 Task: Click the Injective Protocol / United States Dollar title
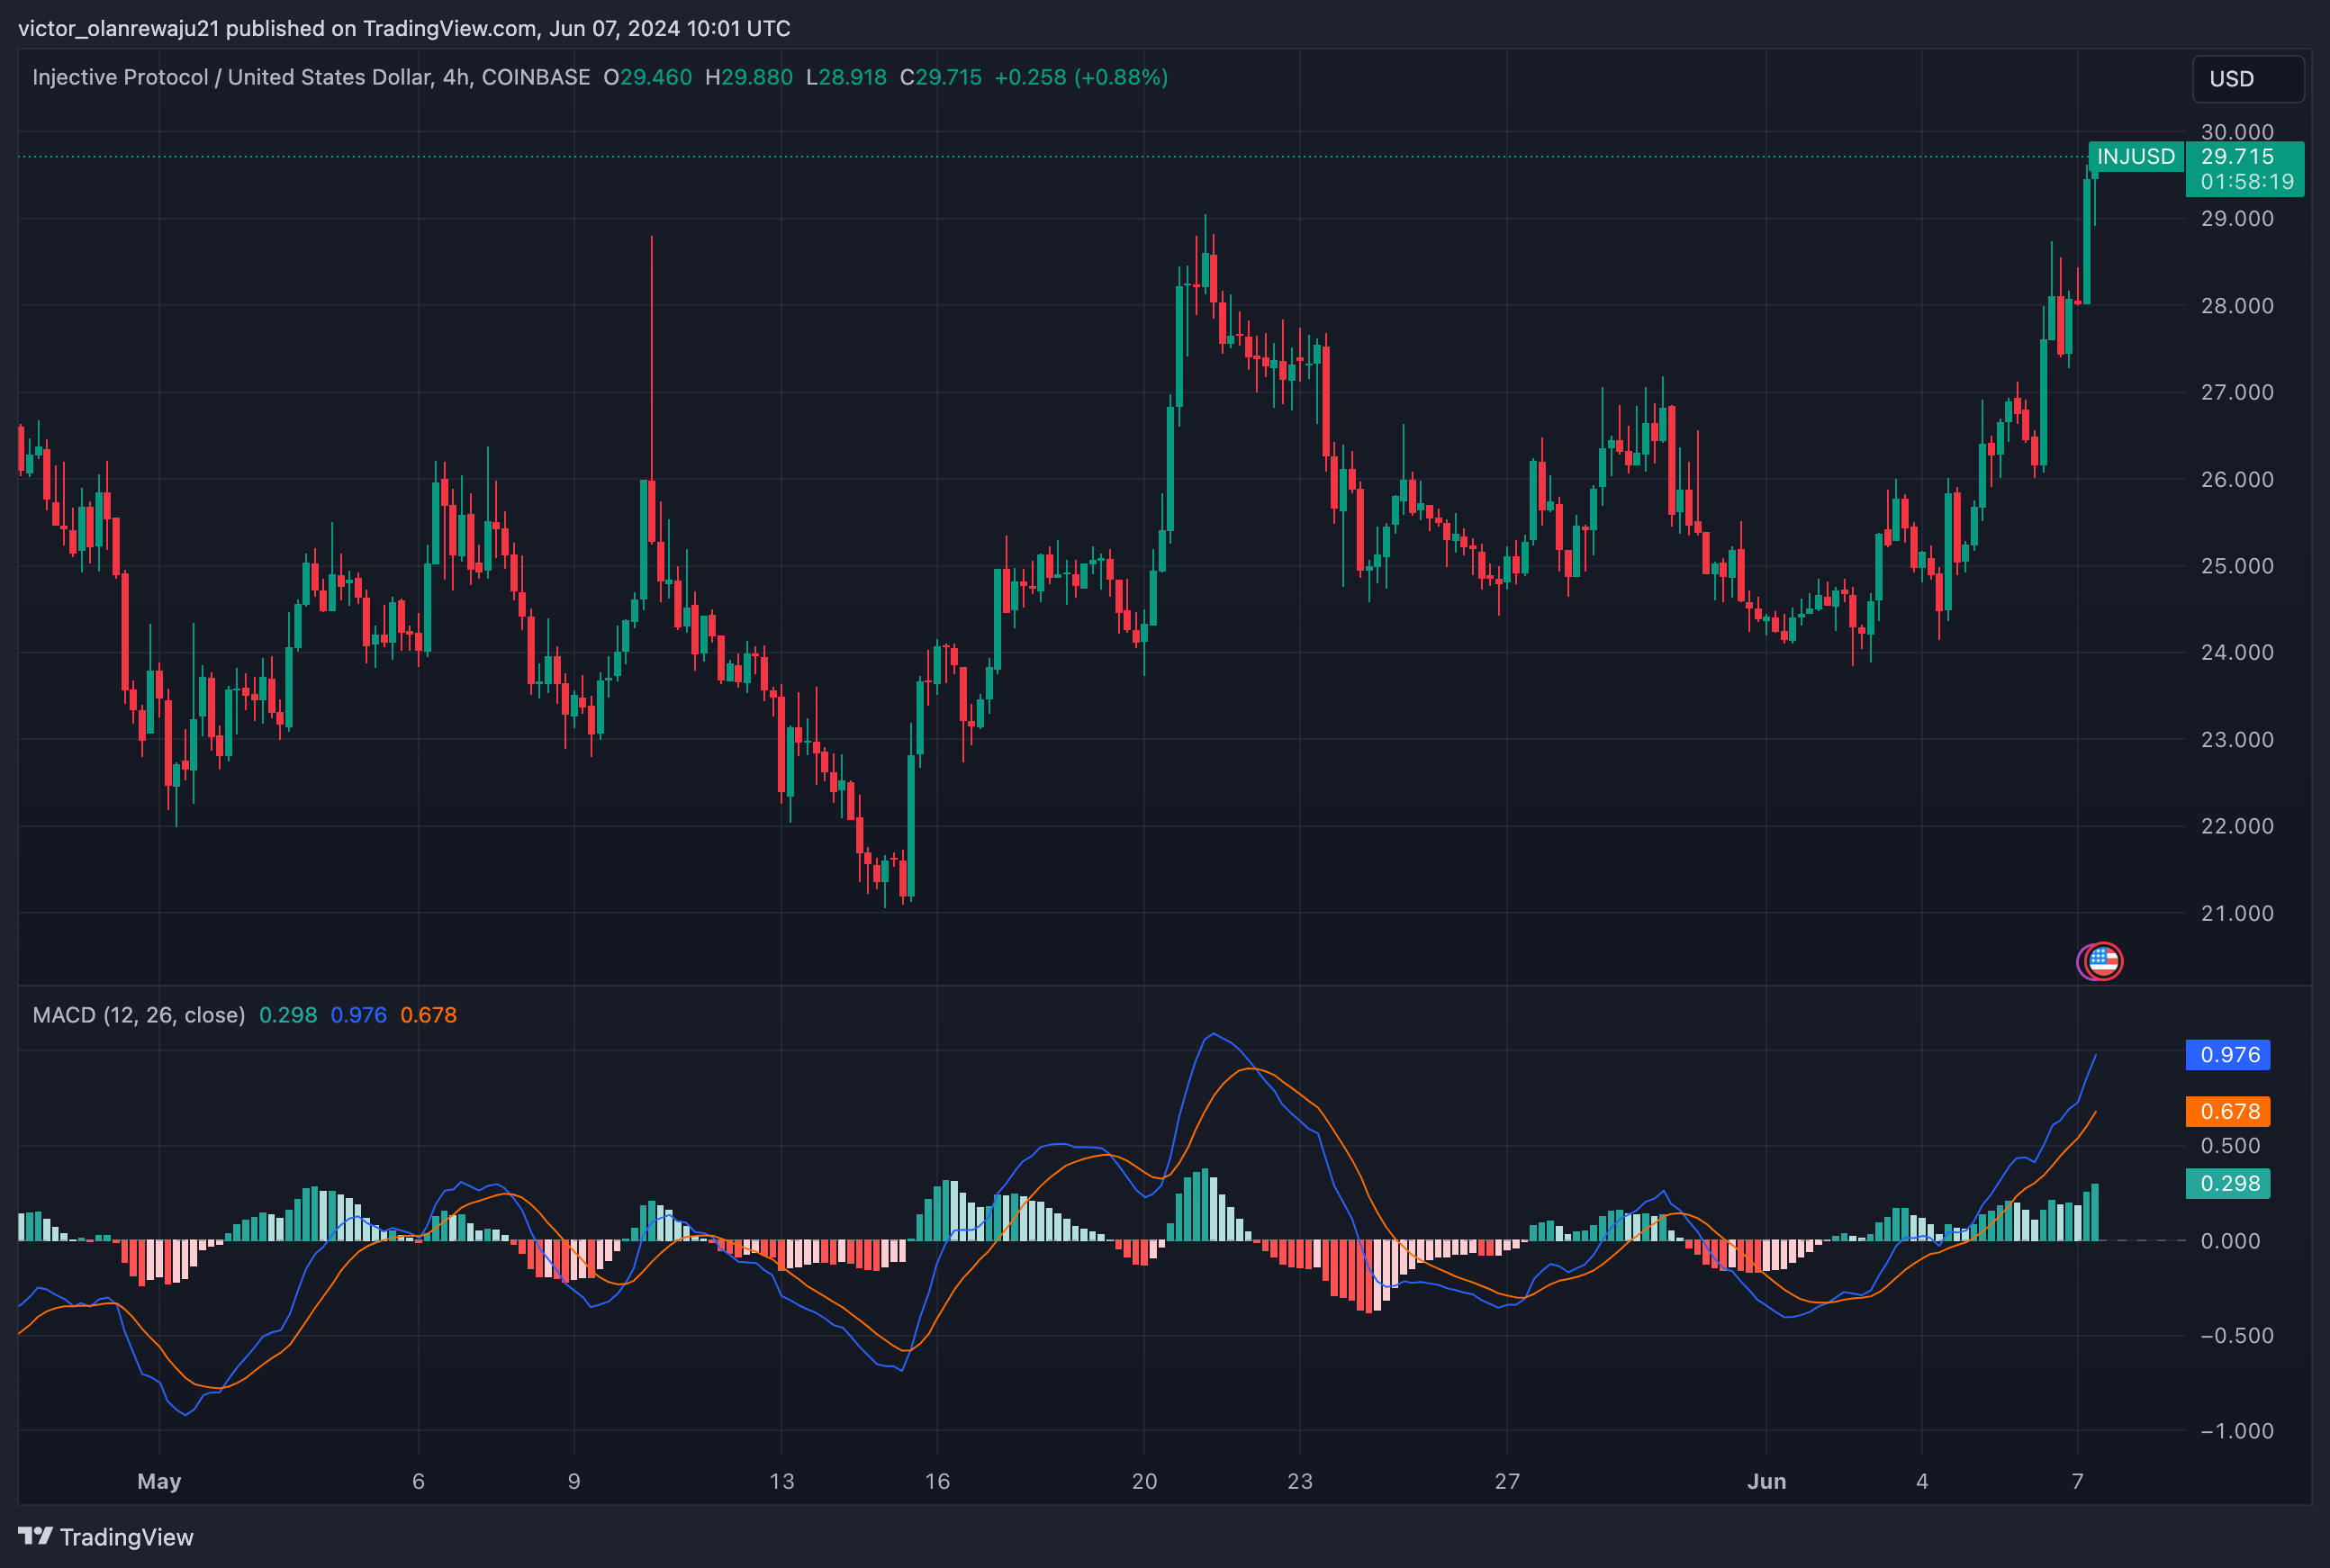tap(232, 77)
